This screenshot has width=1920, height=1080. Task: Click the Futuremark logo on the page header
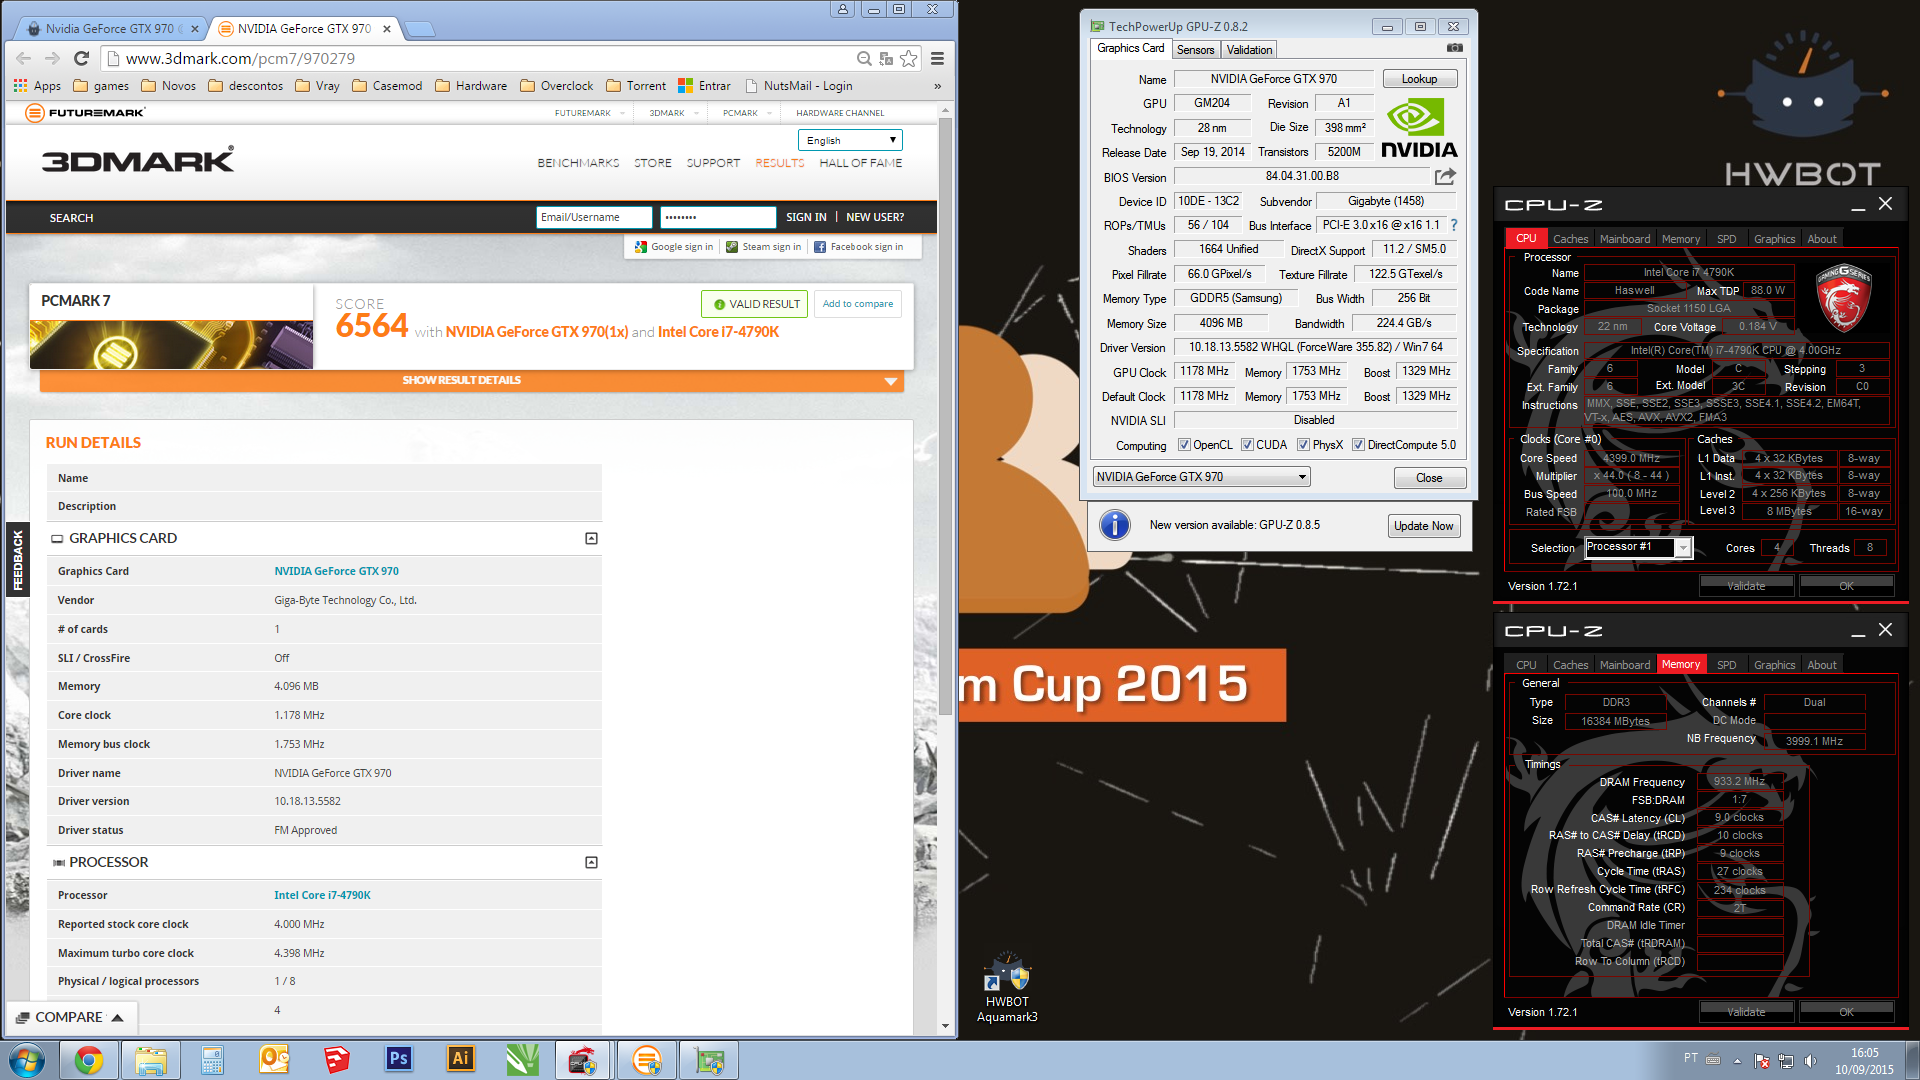point(86,113)
